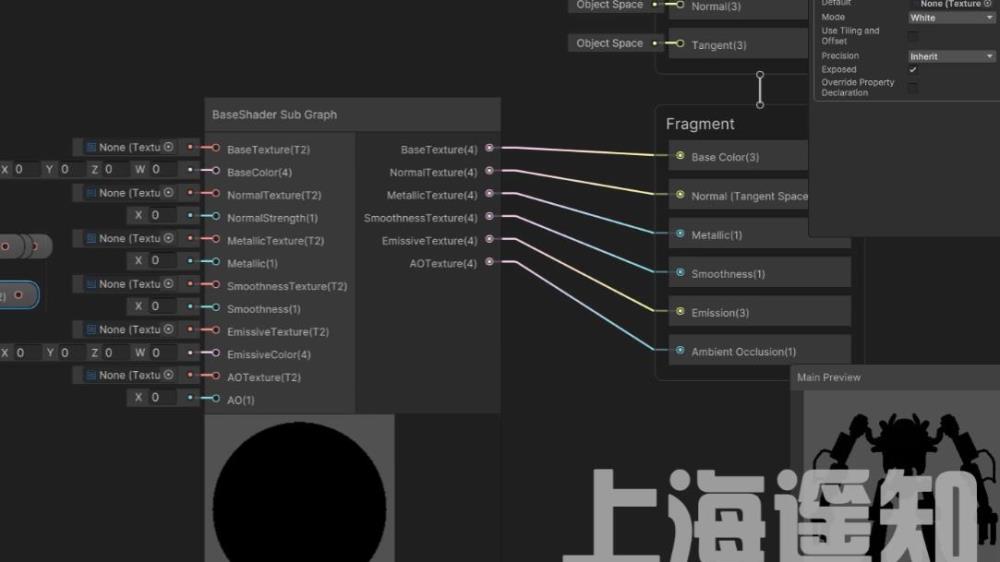1000x562 pixels.
Task: Open texture picker for the BaseTexture slot
Action: [x=168, y=147]
